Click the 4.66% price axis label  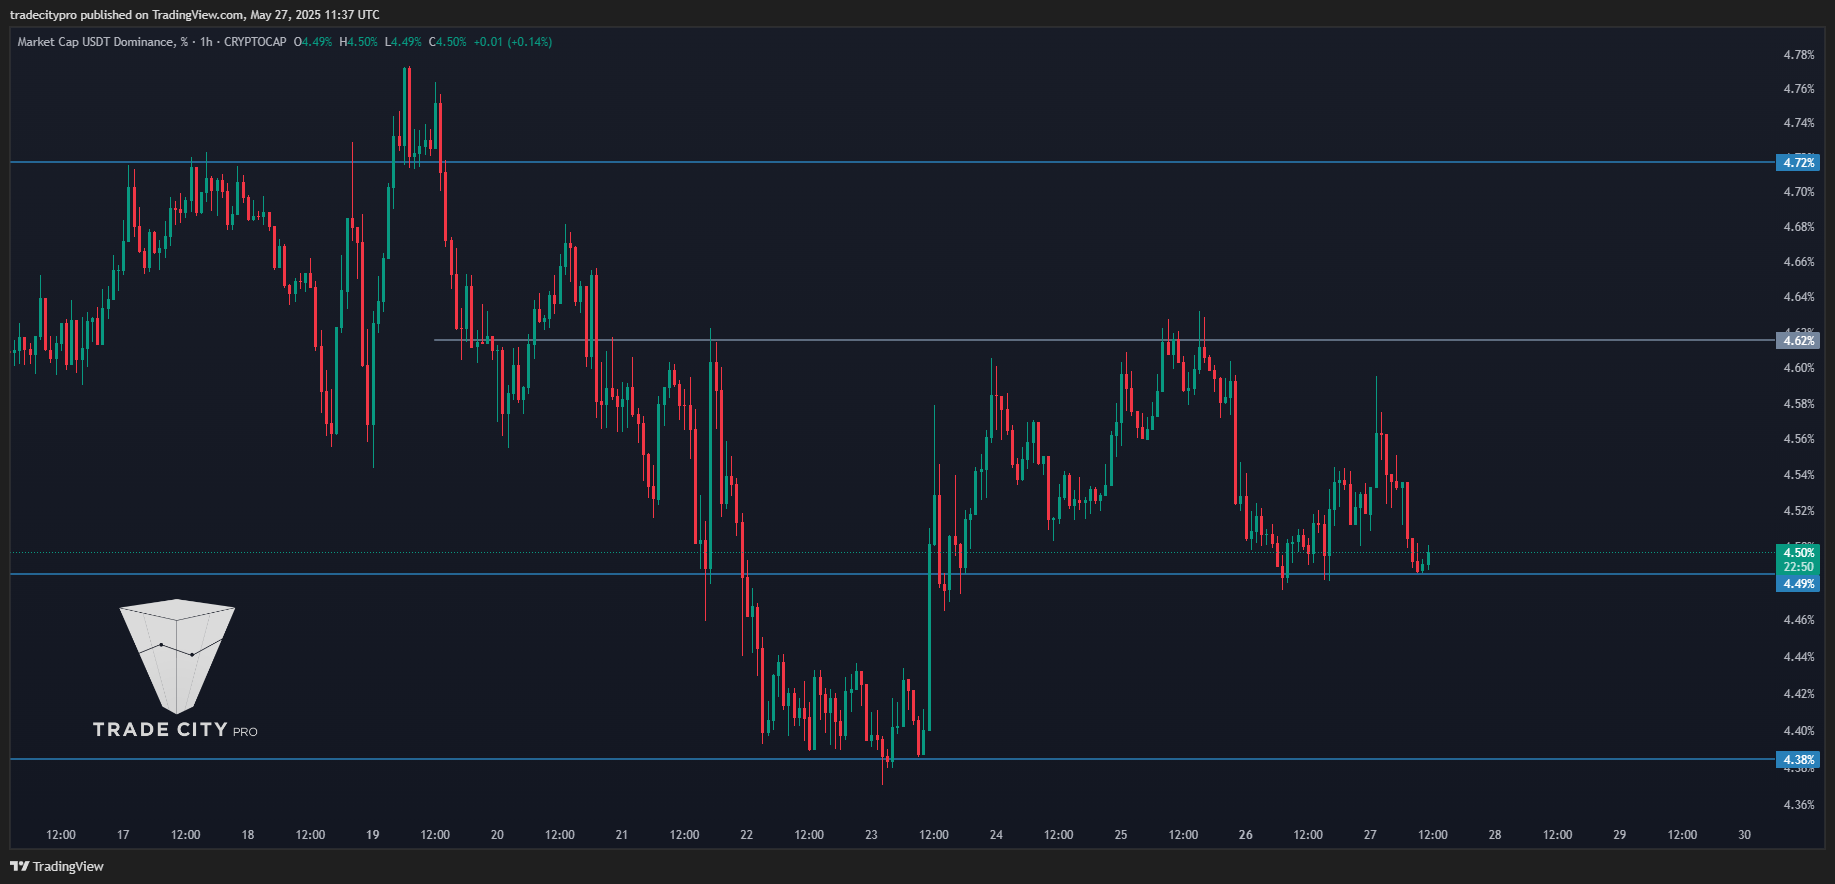[1799, 262]
